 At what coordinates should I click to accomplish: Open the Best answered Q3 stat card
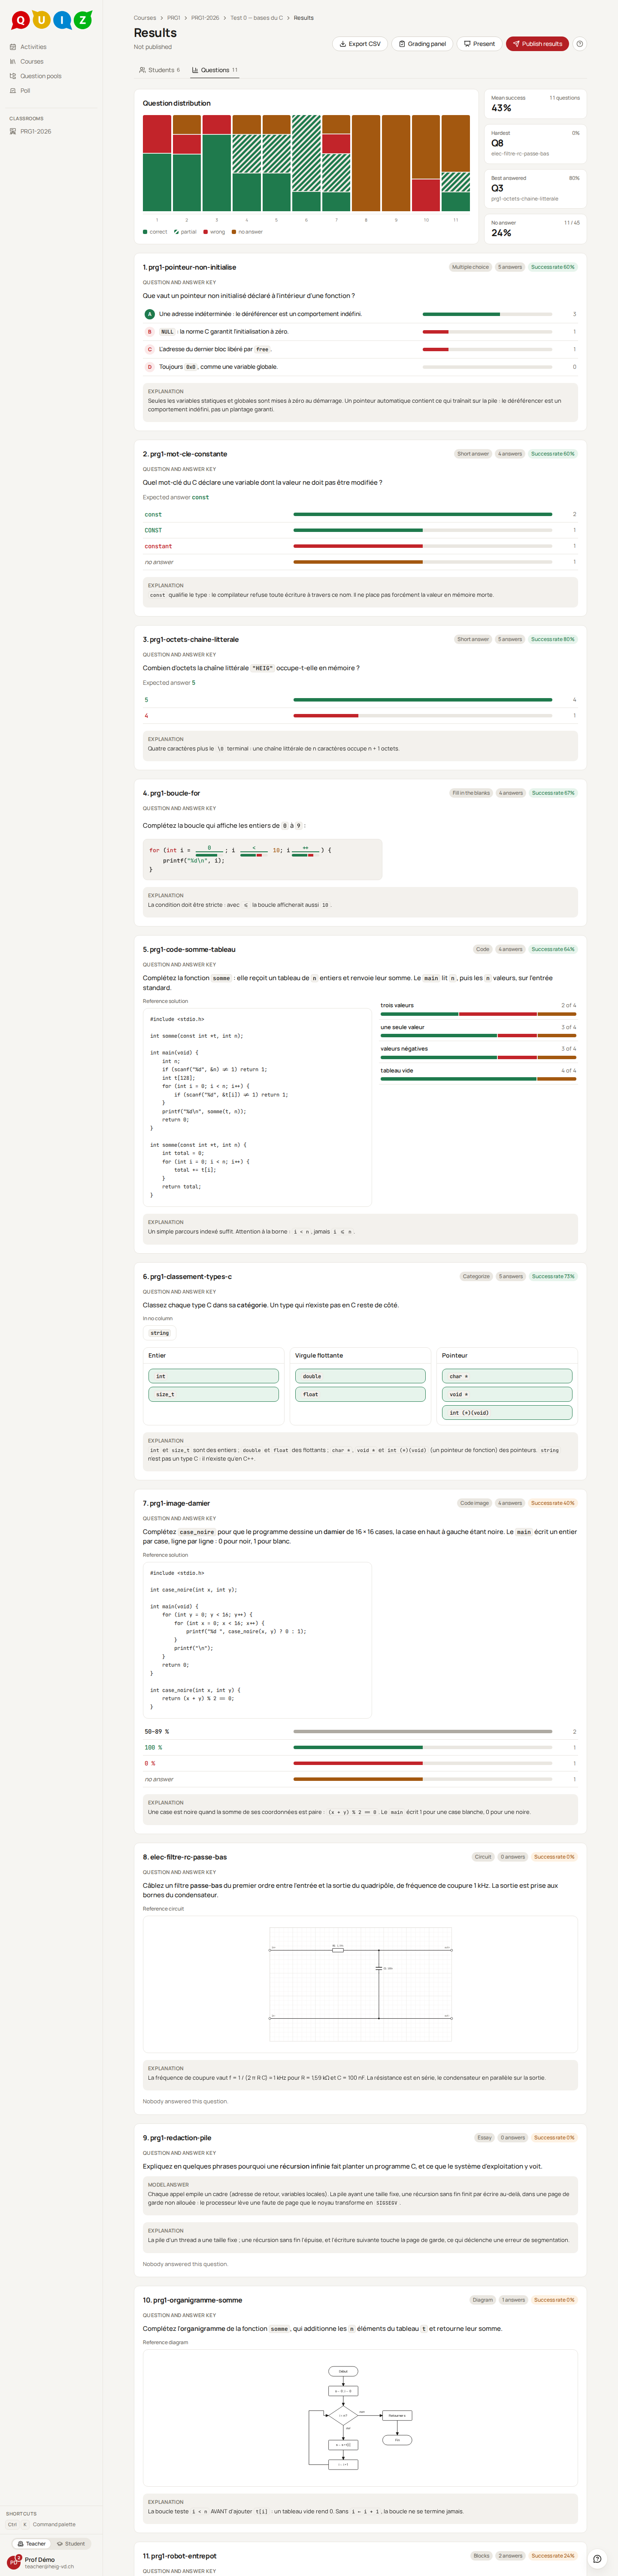pos(535,188)
